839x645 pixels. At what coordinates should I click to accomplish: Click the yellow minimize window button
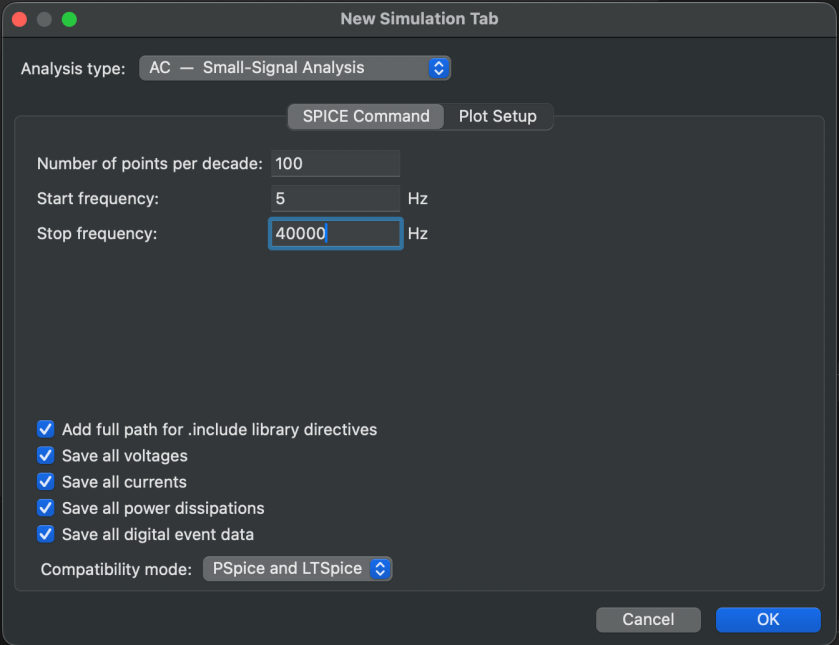44,19
